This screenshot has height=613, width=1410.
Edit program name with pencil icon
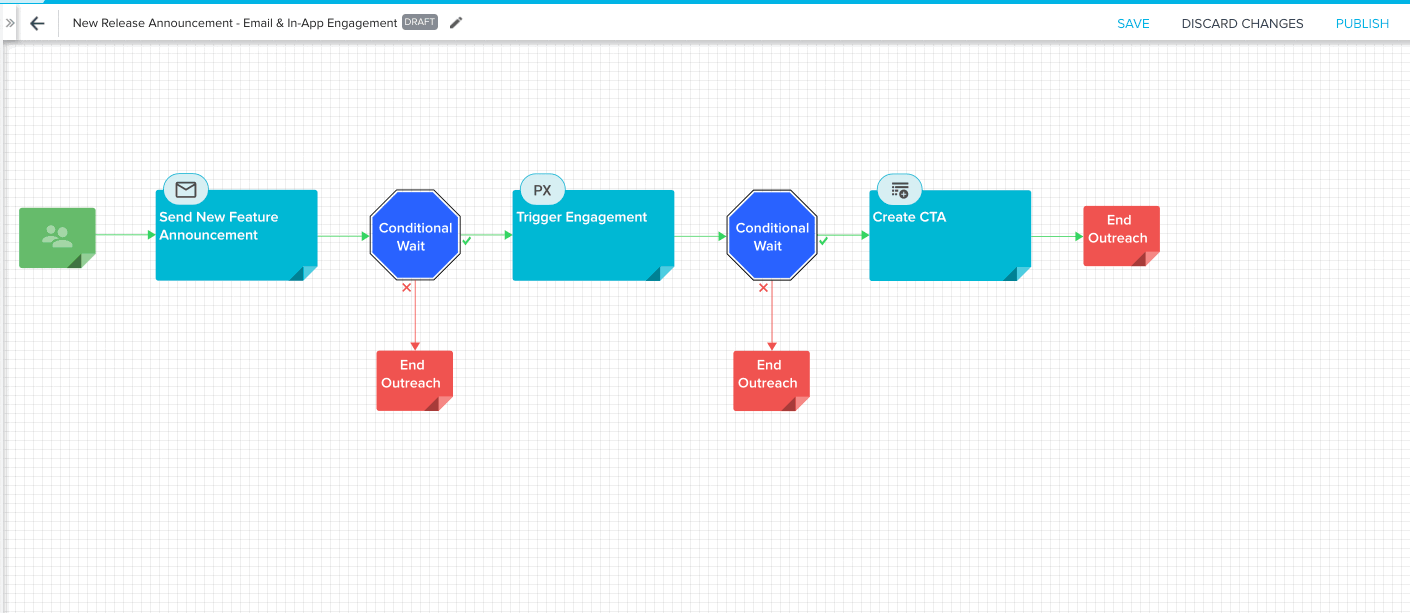coord(456,23)
